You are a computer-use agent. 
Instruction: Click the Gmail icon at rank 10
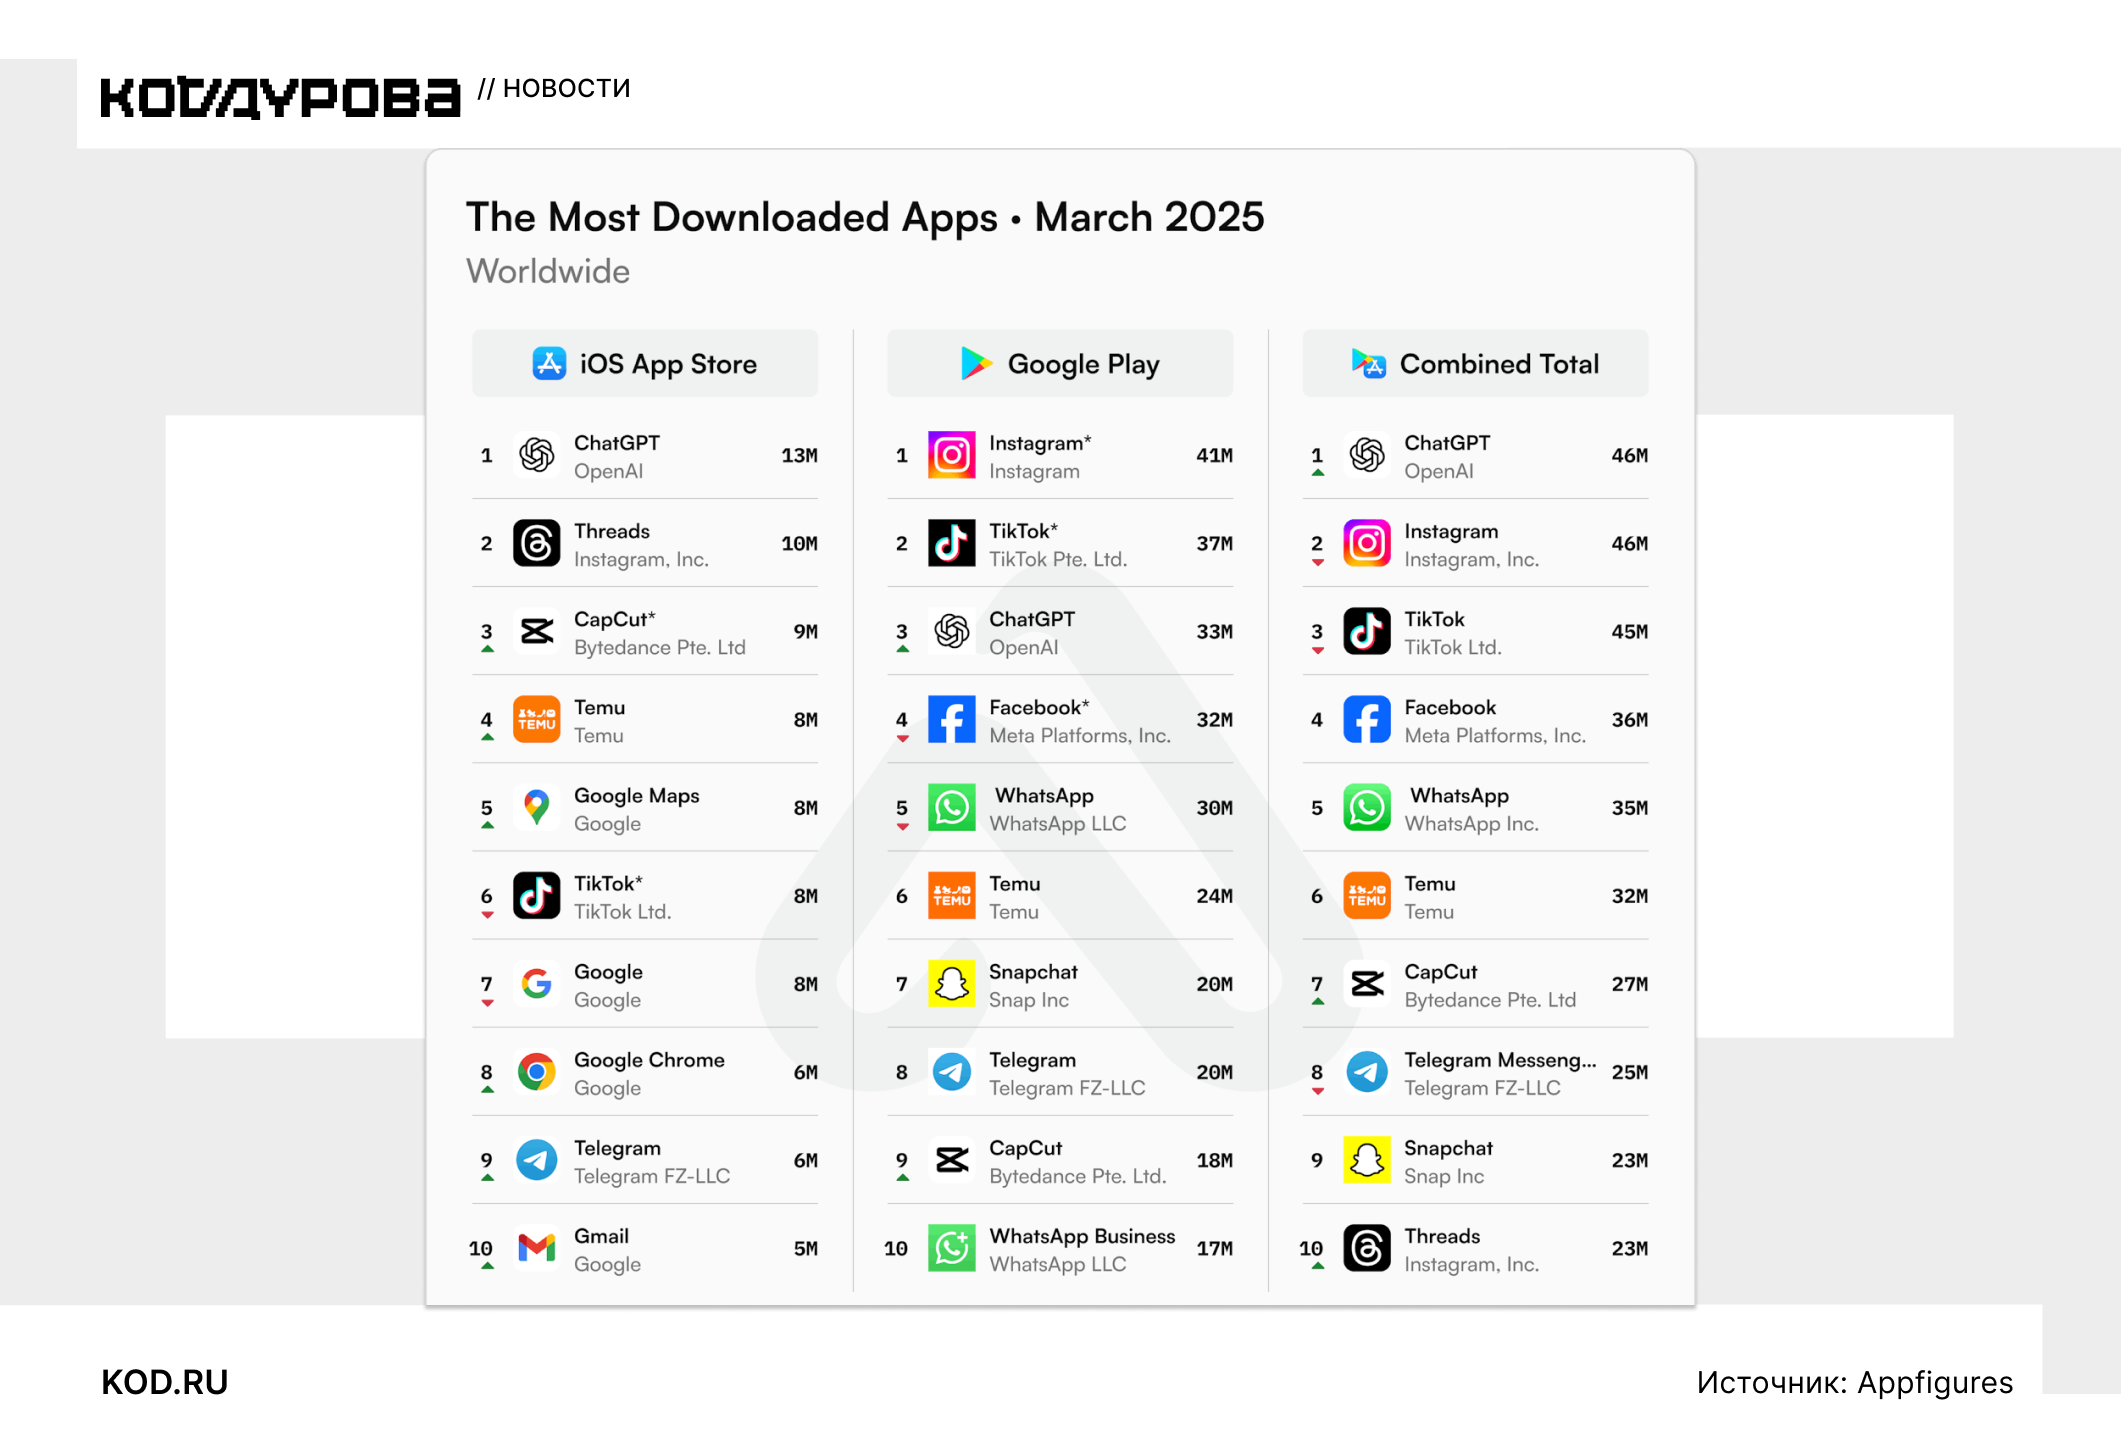point(537,1248)
